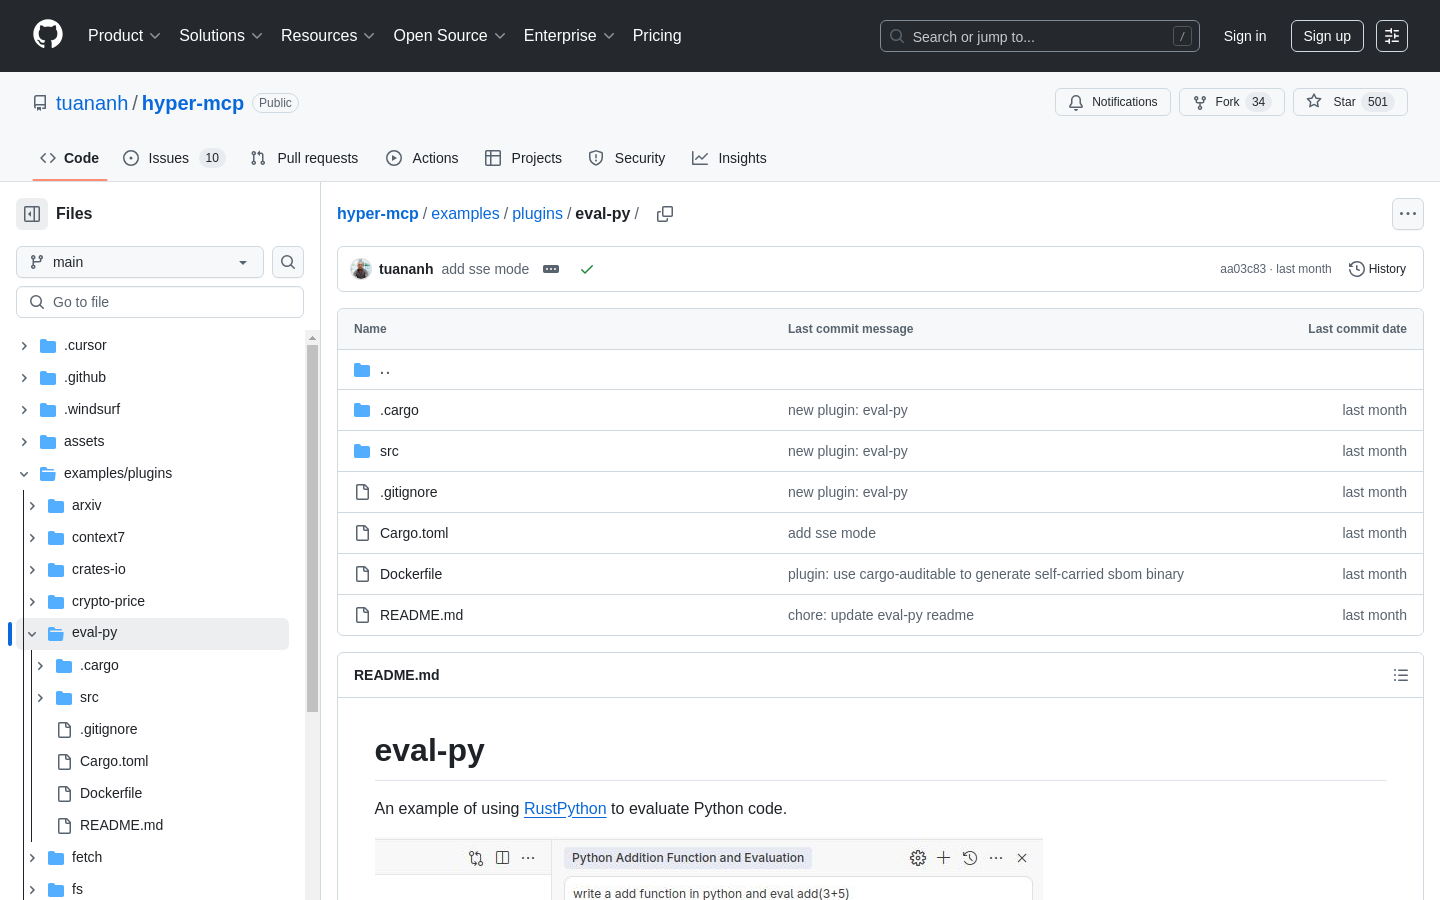Screen dimensions: 1440x900
Task: Open the more options ellipsis menu
Action: tap(1408, 214)
